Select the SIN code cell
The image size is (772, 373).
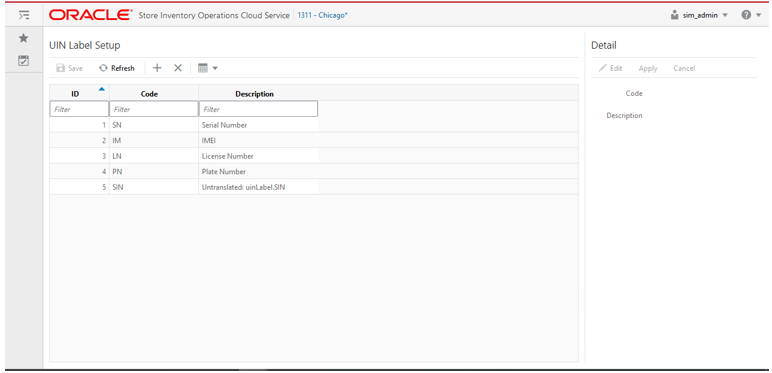(x=154, y=187)
